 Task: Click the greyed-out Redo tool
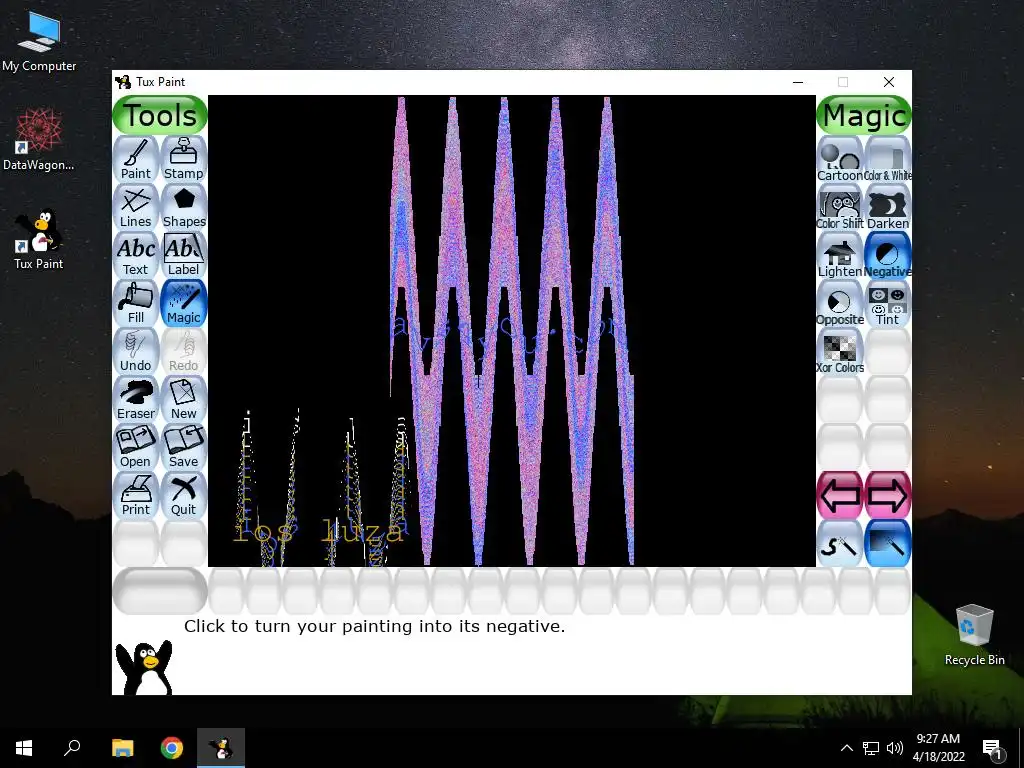[x=184, y=351]
